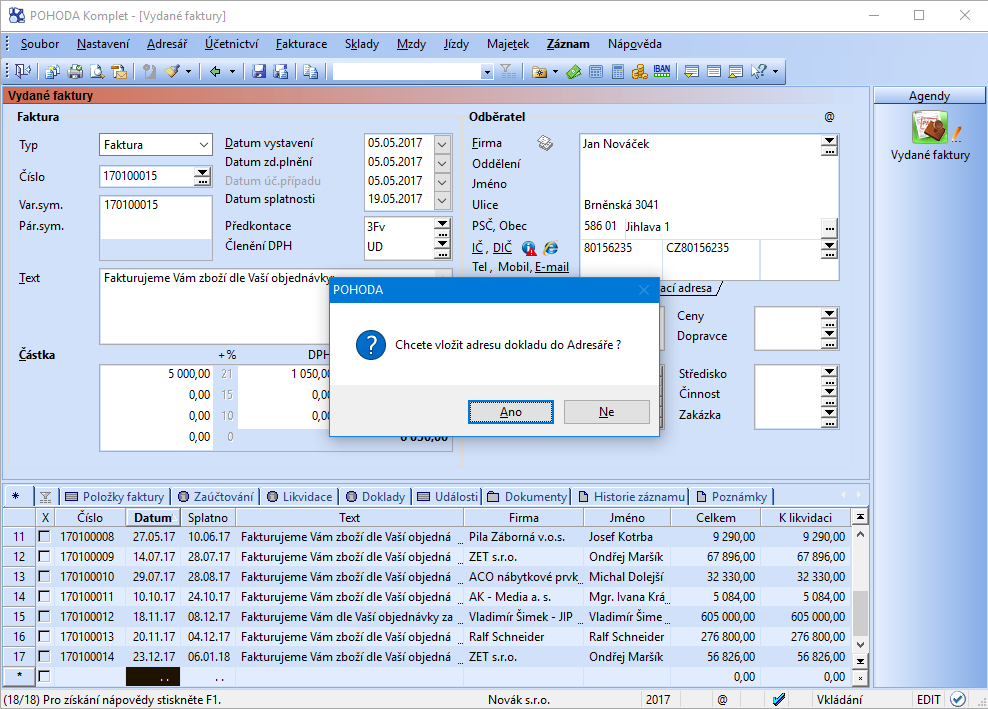Click the filter icon tab above the table
The image size is (988, 709).
click(45, 497)
